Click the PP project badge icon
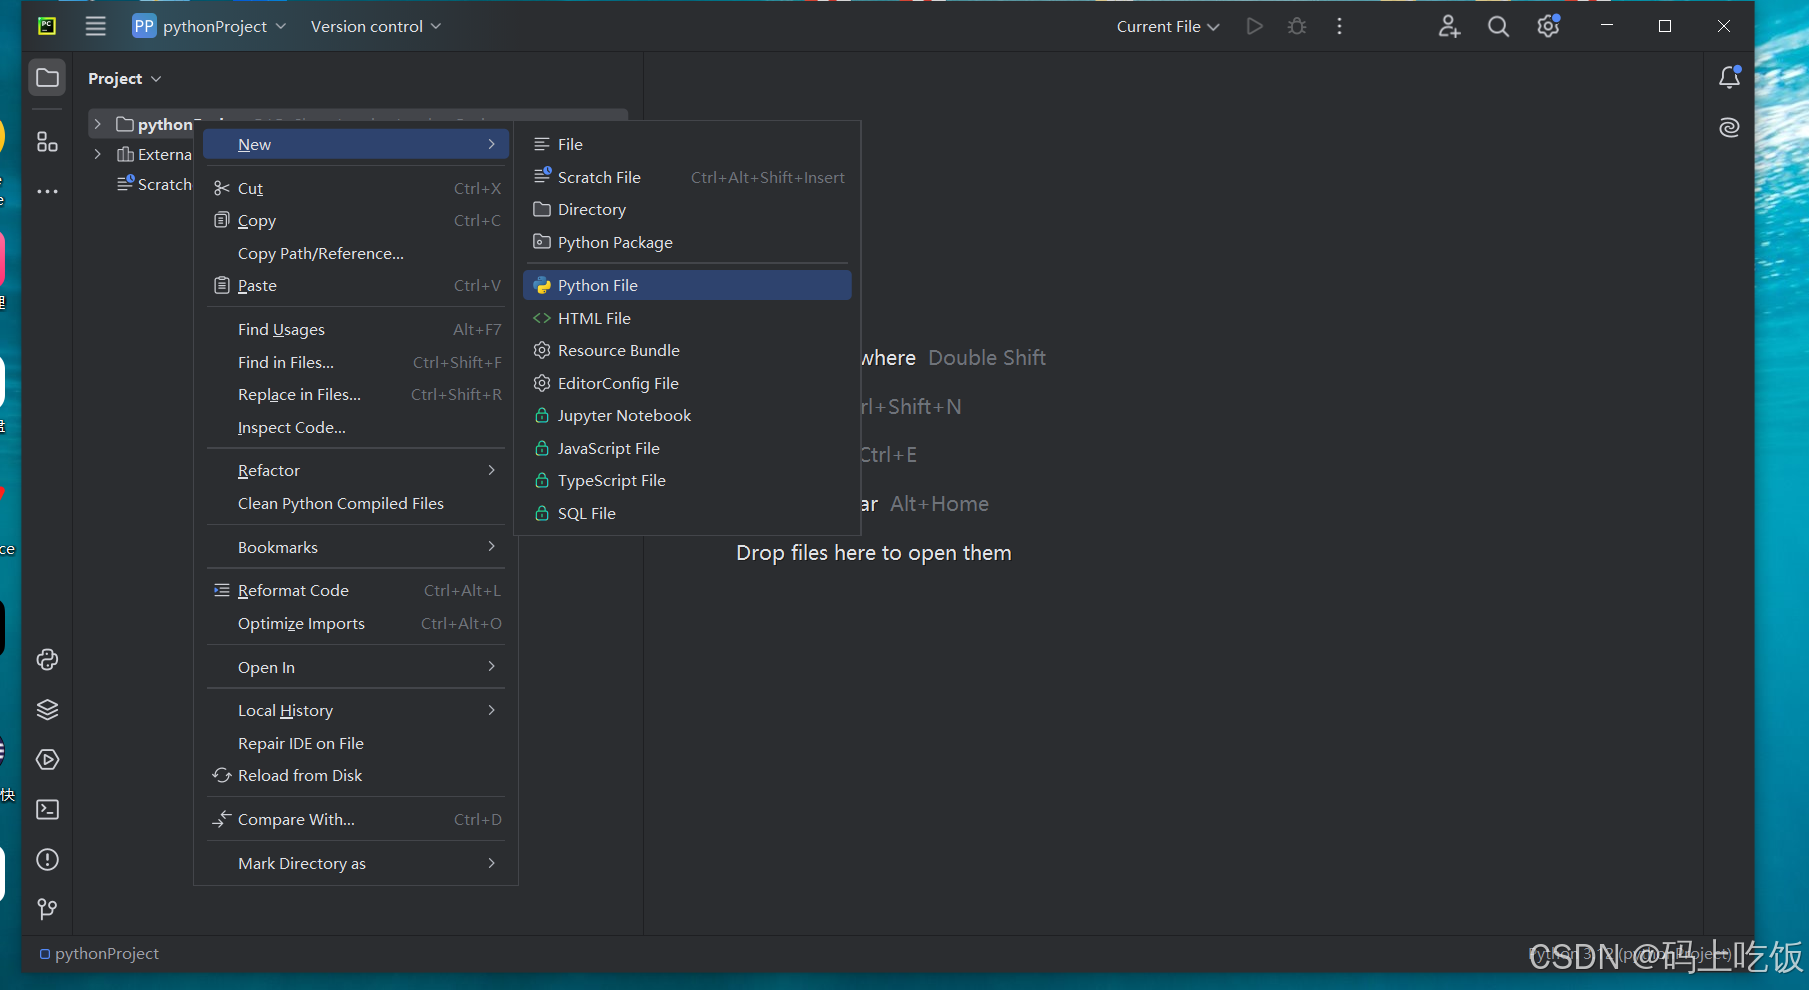1809x990 pixels. [x=144, y=26]
